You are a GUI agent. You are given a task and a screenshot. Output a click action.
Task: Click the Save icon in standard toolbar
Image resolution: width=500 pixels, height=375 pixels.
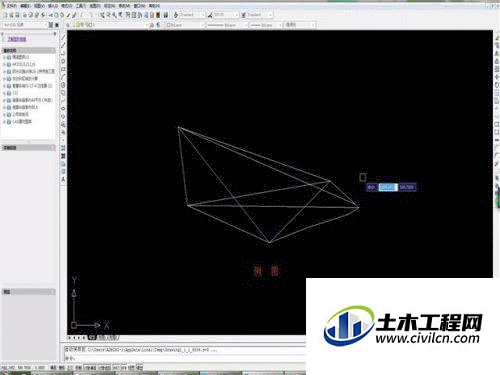[17, 15]
